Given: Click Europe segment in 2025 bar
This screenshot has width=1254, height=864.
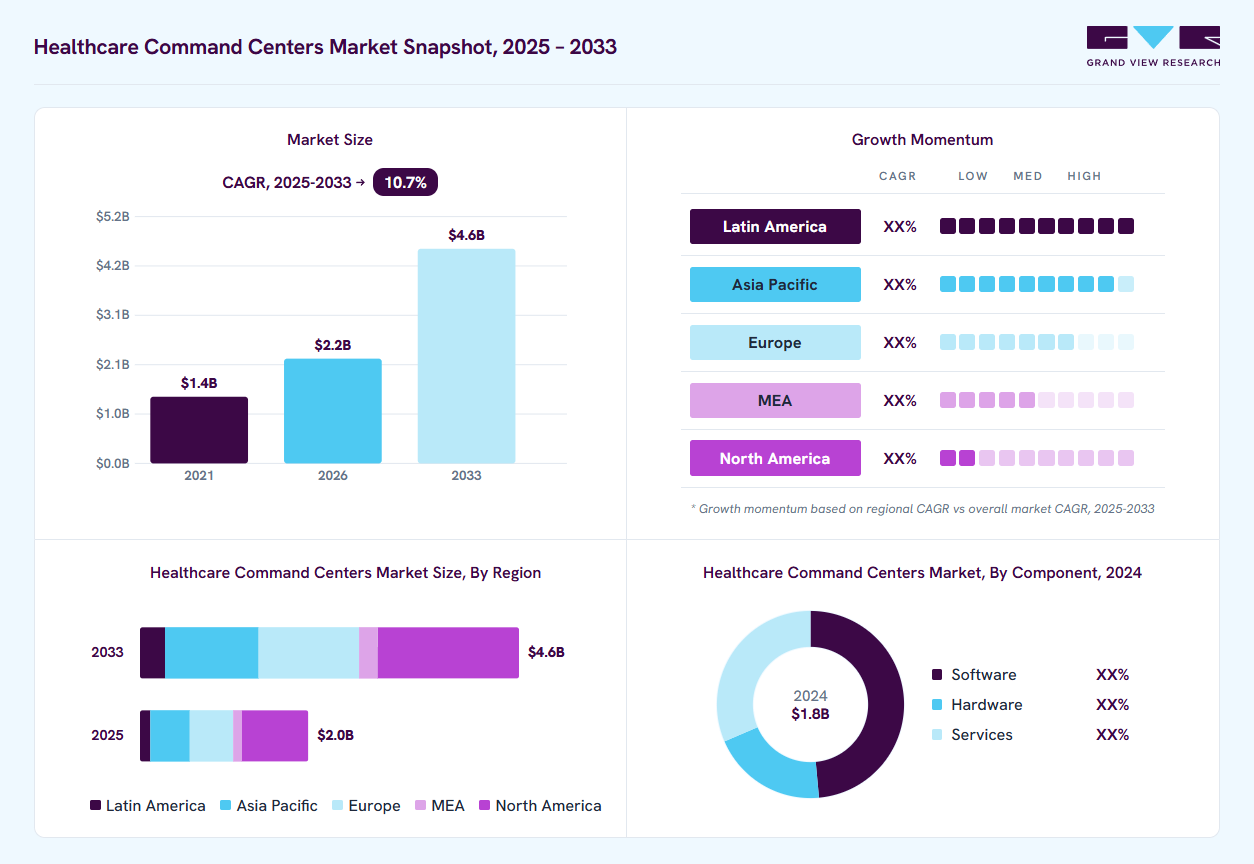Looking at the screenshot, I should click(x=211, y=736).
